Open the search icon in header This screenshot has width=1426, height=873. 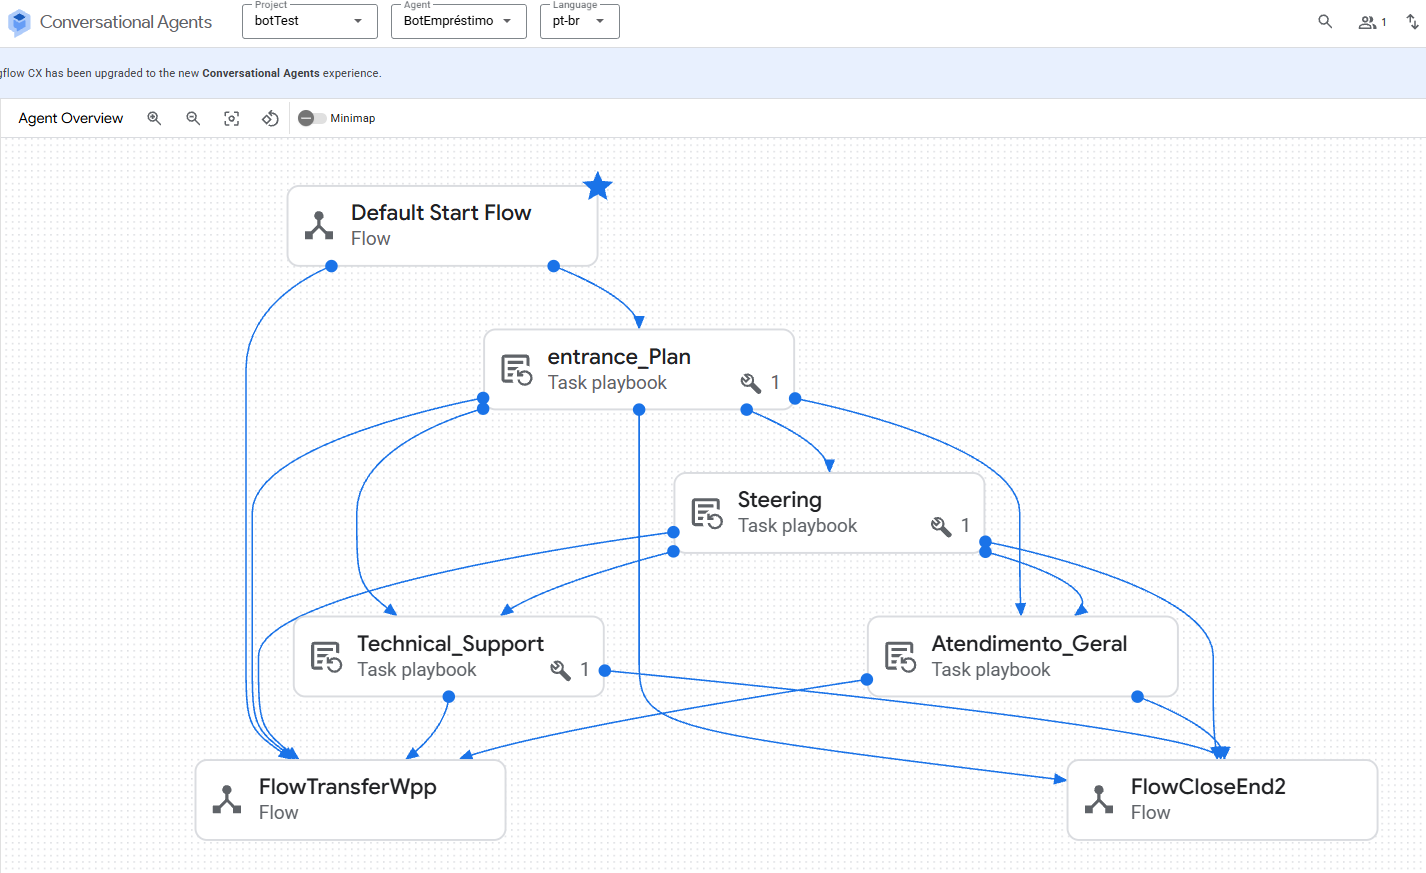(x=1325, y=21)
